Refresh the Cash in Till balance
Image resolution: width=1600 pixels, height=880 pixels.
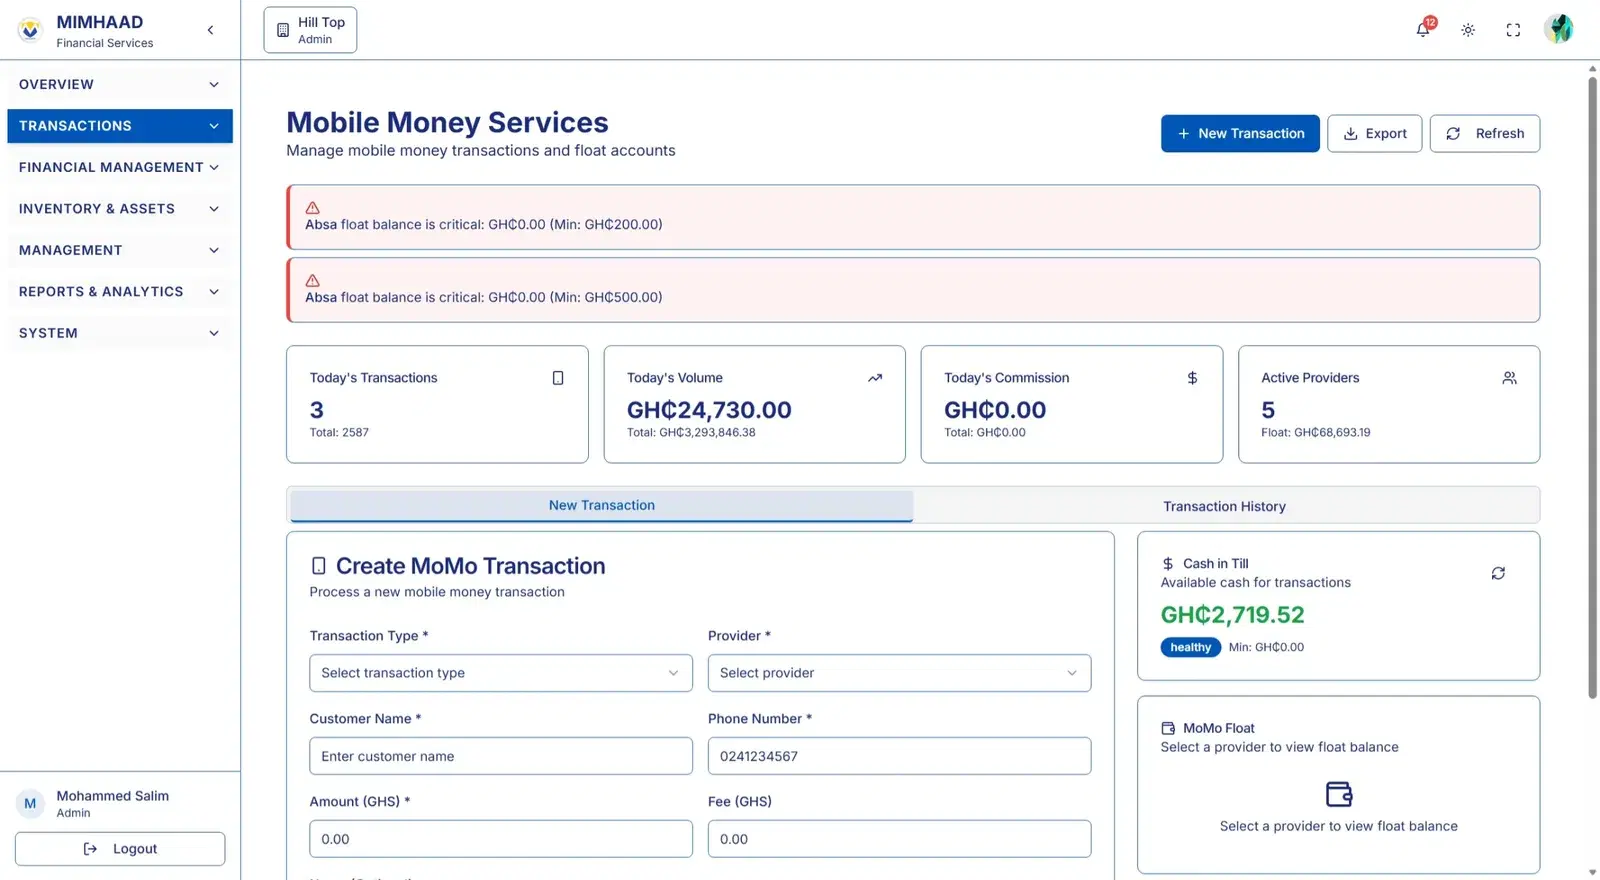pos(1498,573)
